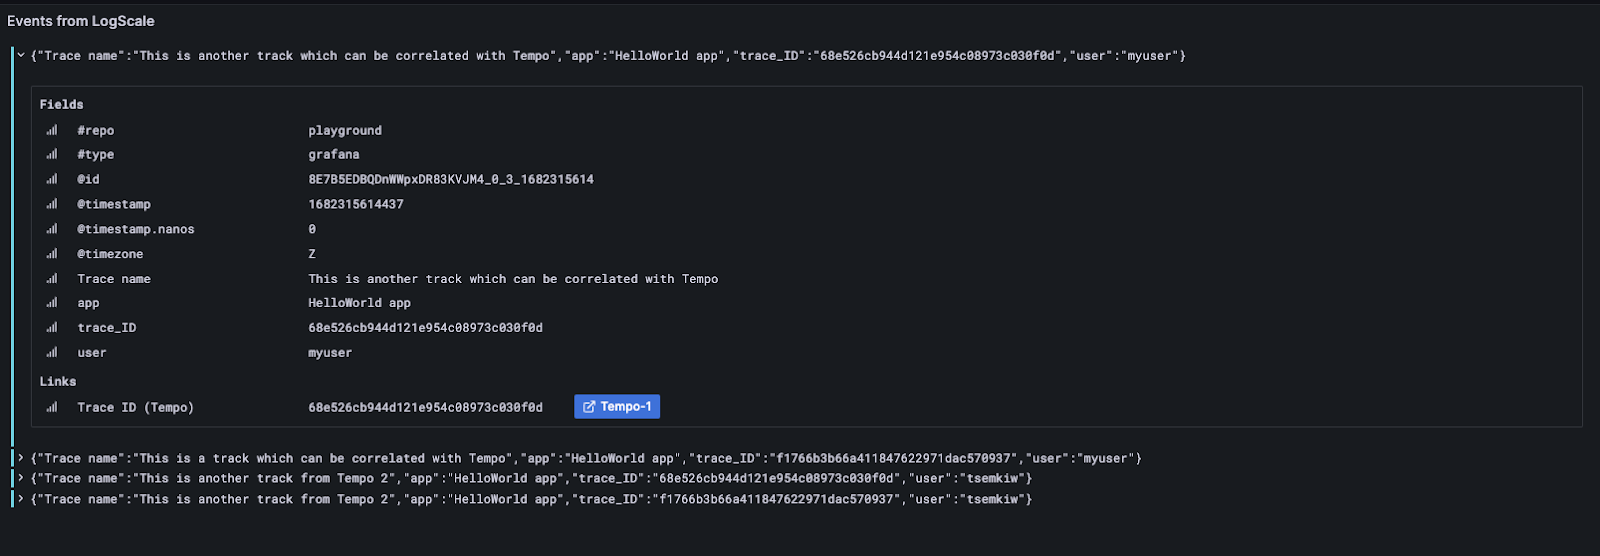
Task: Expand the last Tempo 2 log row for tsemkiw
Action: click(x=21, y=499)
